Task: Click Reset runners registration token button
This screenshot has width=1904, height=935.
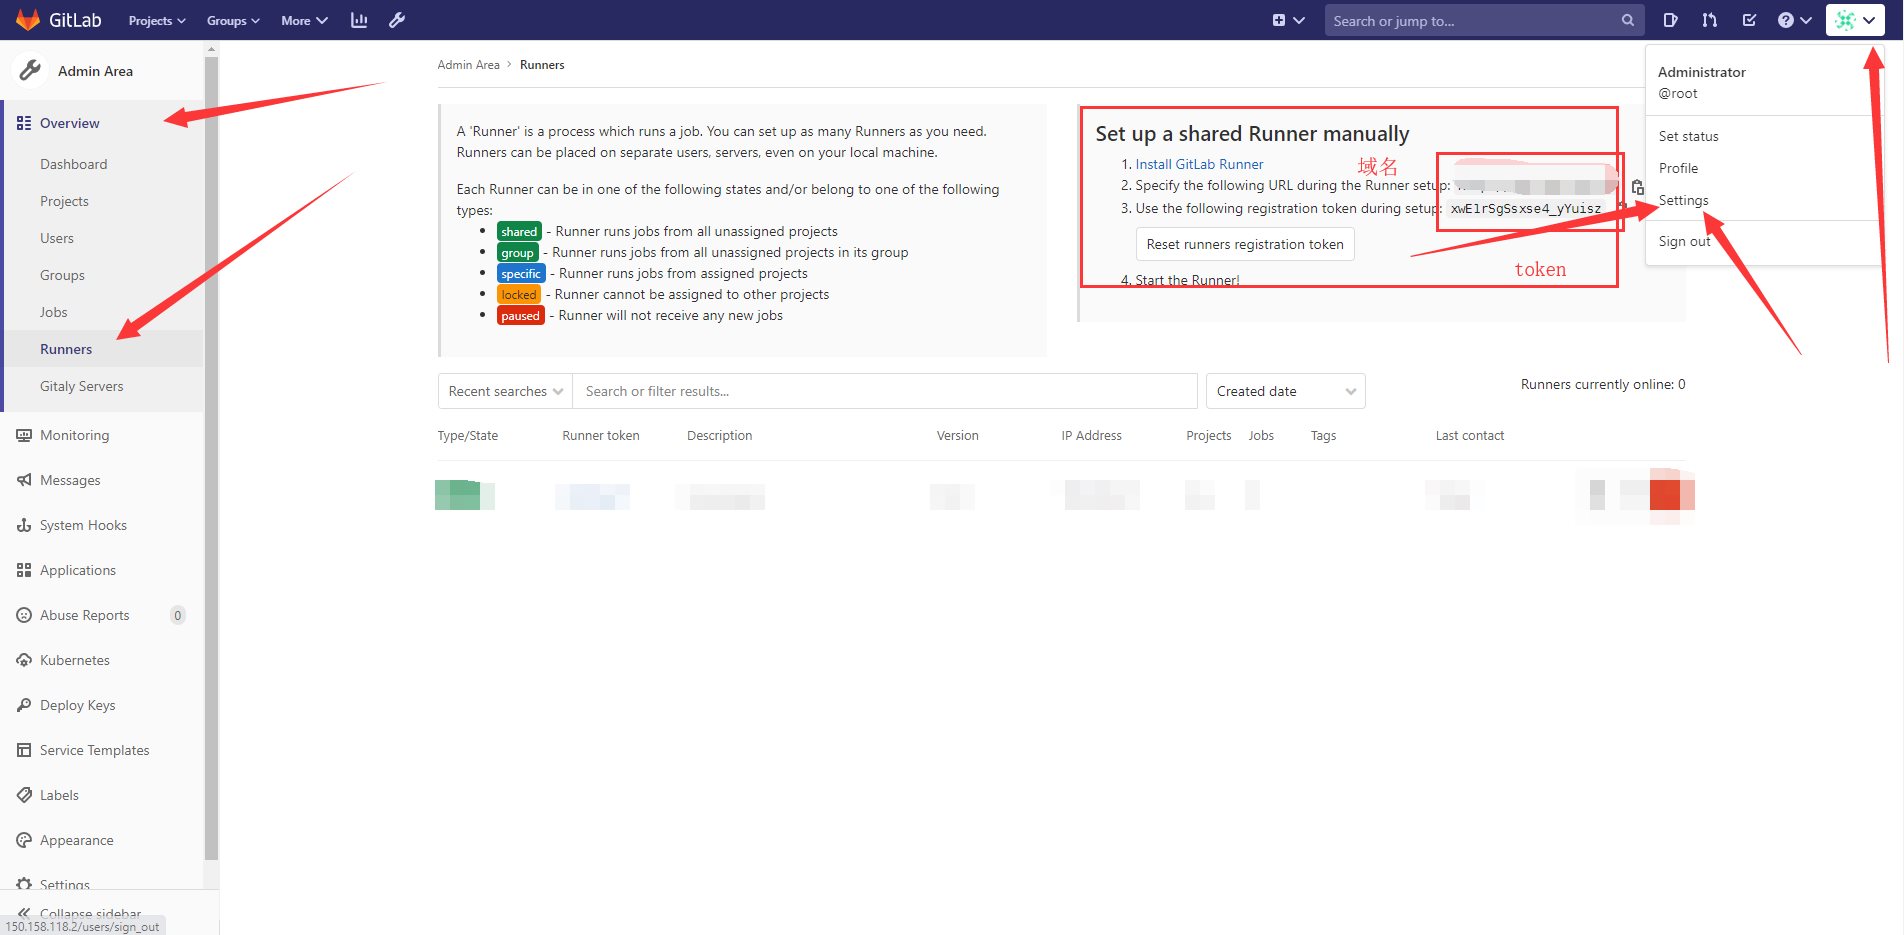Action: click(1245, 244)
